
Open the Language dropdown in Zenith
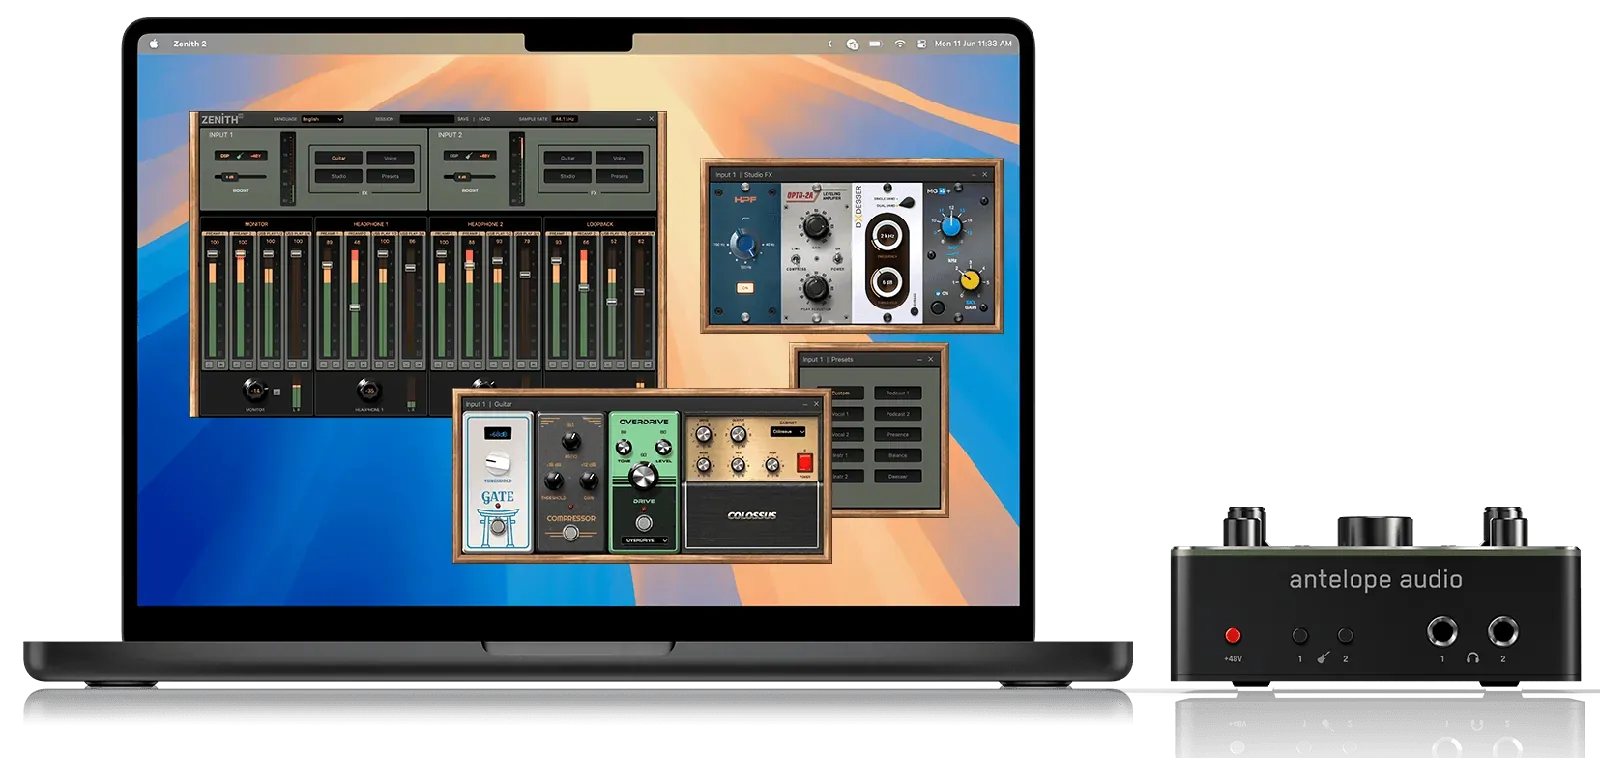tap(322, 119)
